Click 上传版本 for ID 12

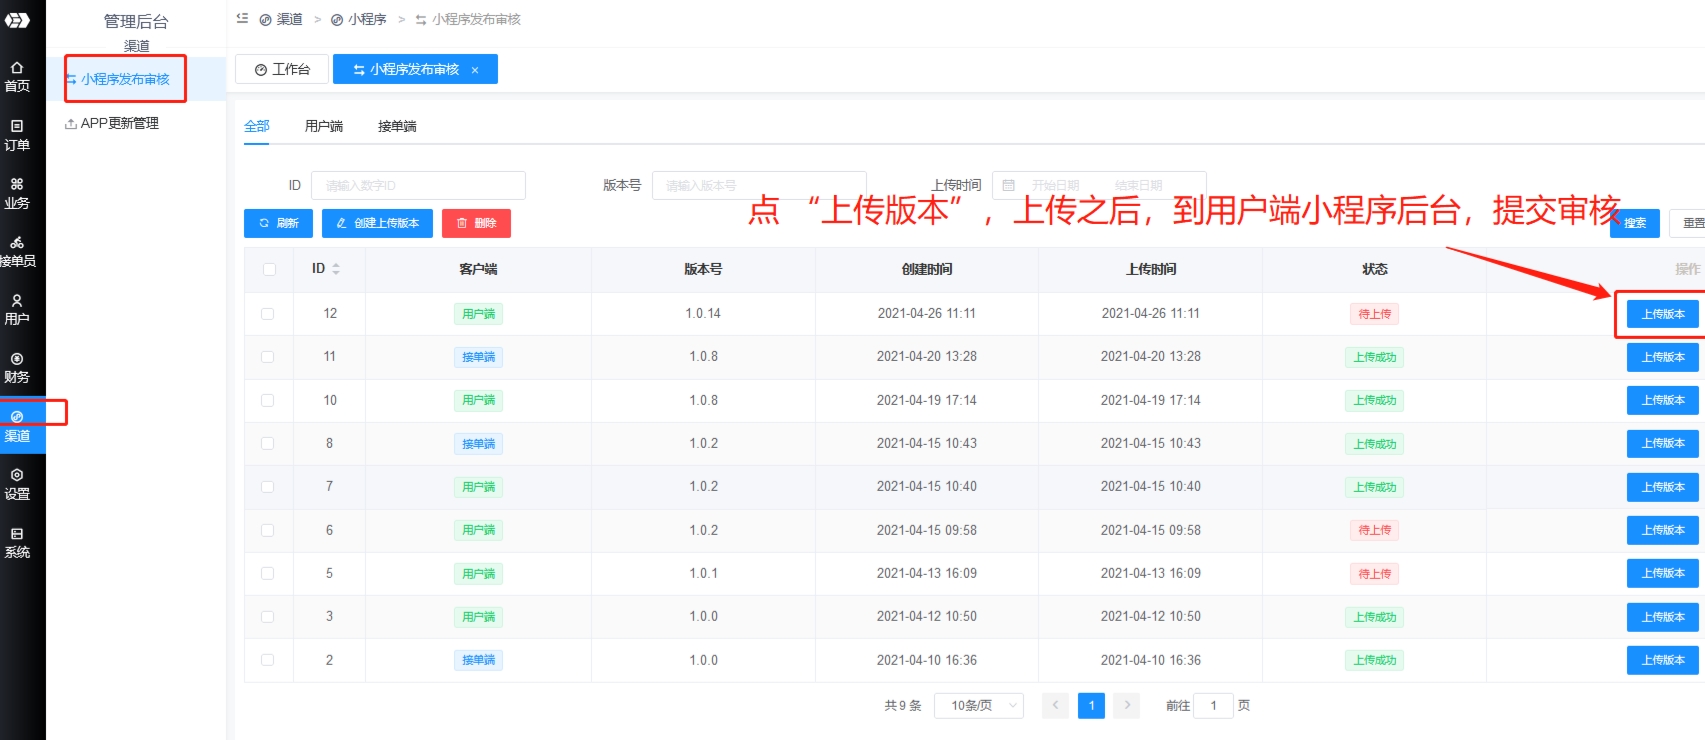1663,314
